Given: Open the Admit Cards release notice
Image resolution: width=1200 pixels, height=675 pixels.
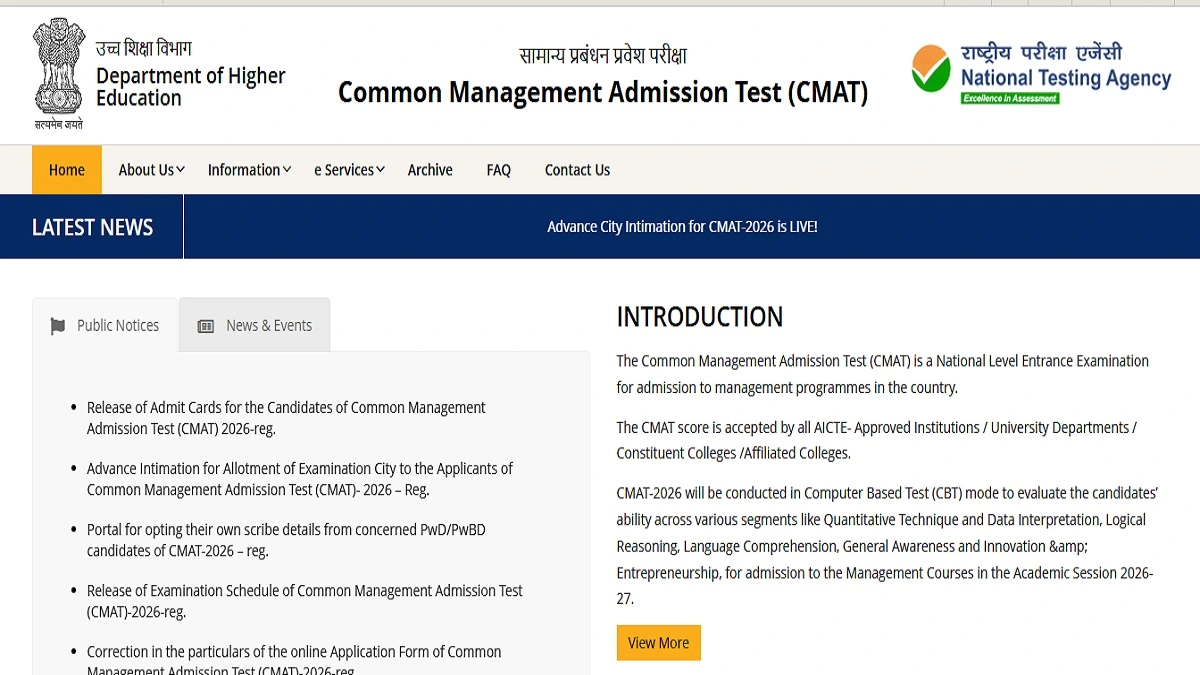Looking at the screenshot, I should pyautogui.click(x=286, y=418).
